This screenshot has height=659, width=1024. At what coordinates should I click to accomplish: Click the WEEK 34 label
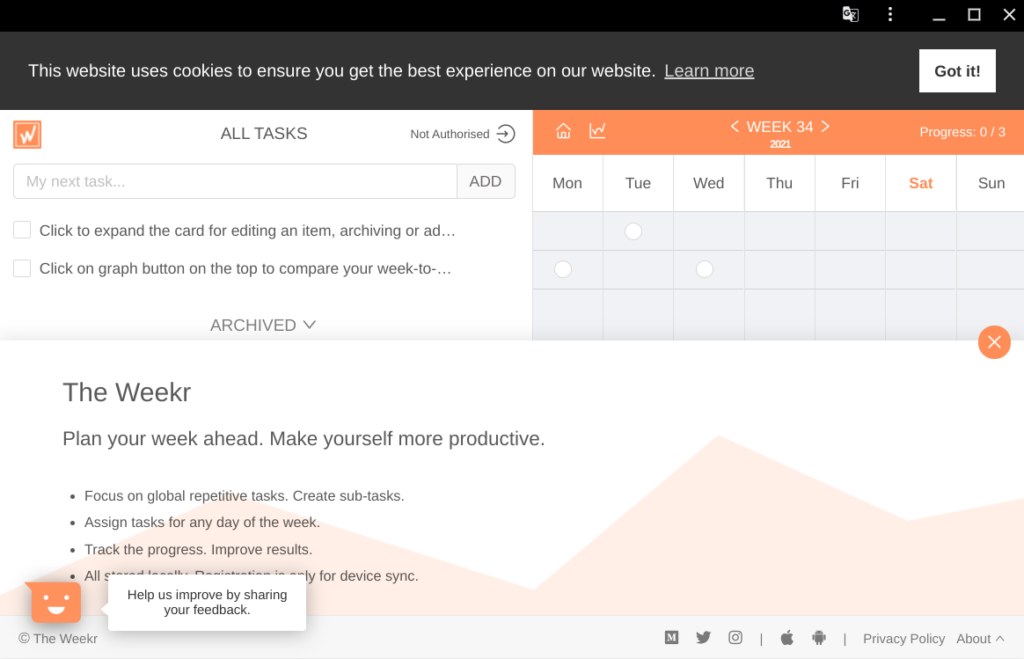[780, 127]
